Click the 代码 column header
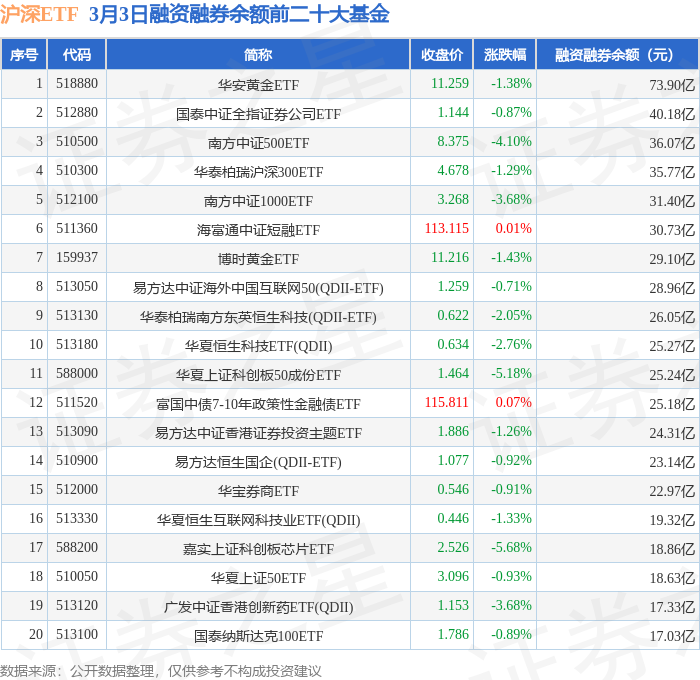 point(76,54)
